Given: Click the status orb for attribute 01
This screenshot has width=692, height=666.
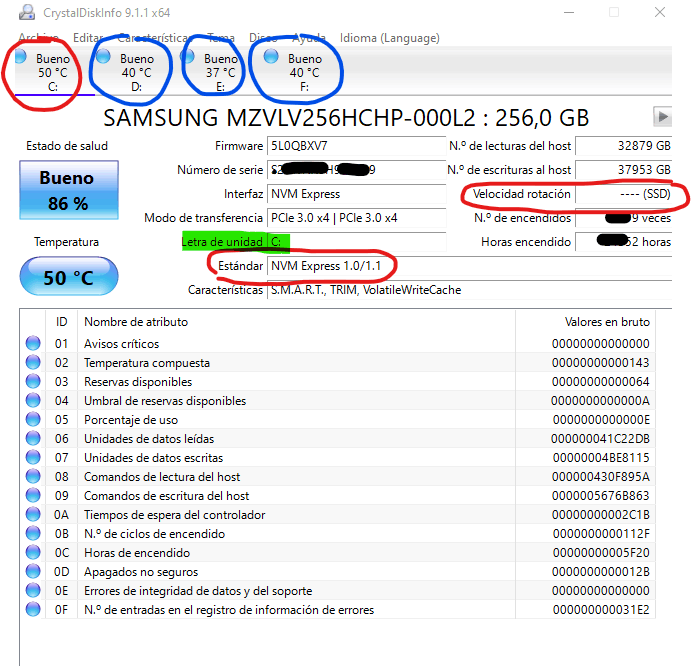Looking at the screenshot, I should (x=33, y=343).
